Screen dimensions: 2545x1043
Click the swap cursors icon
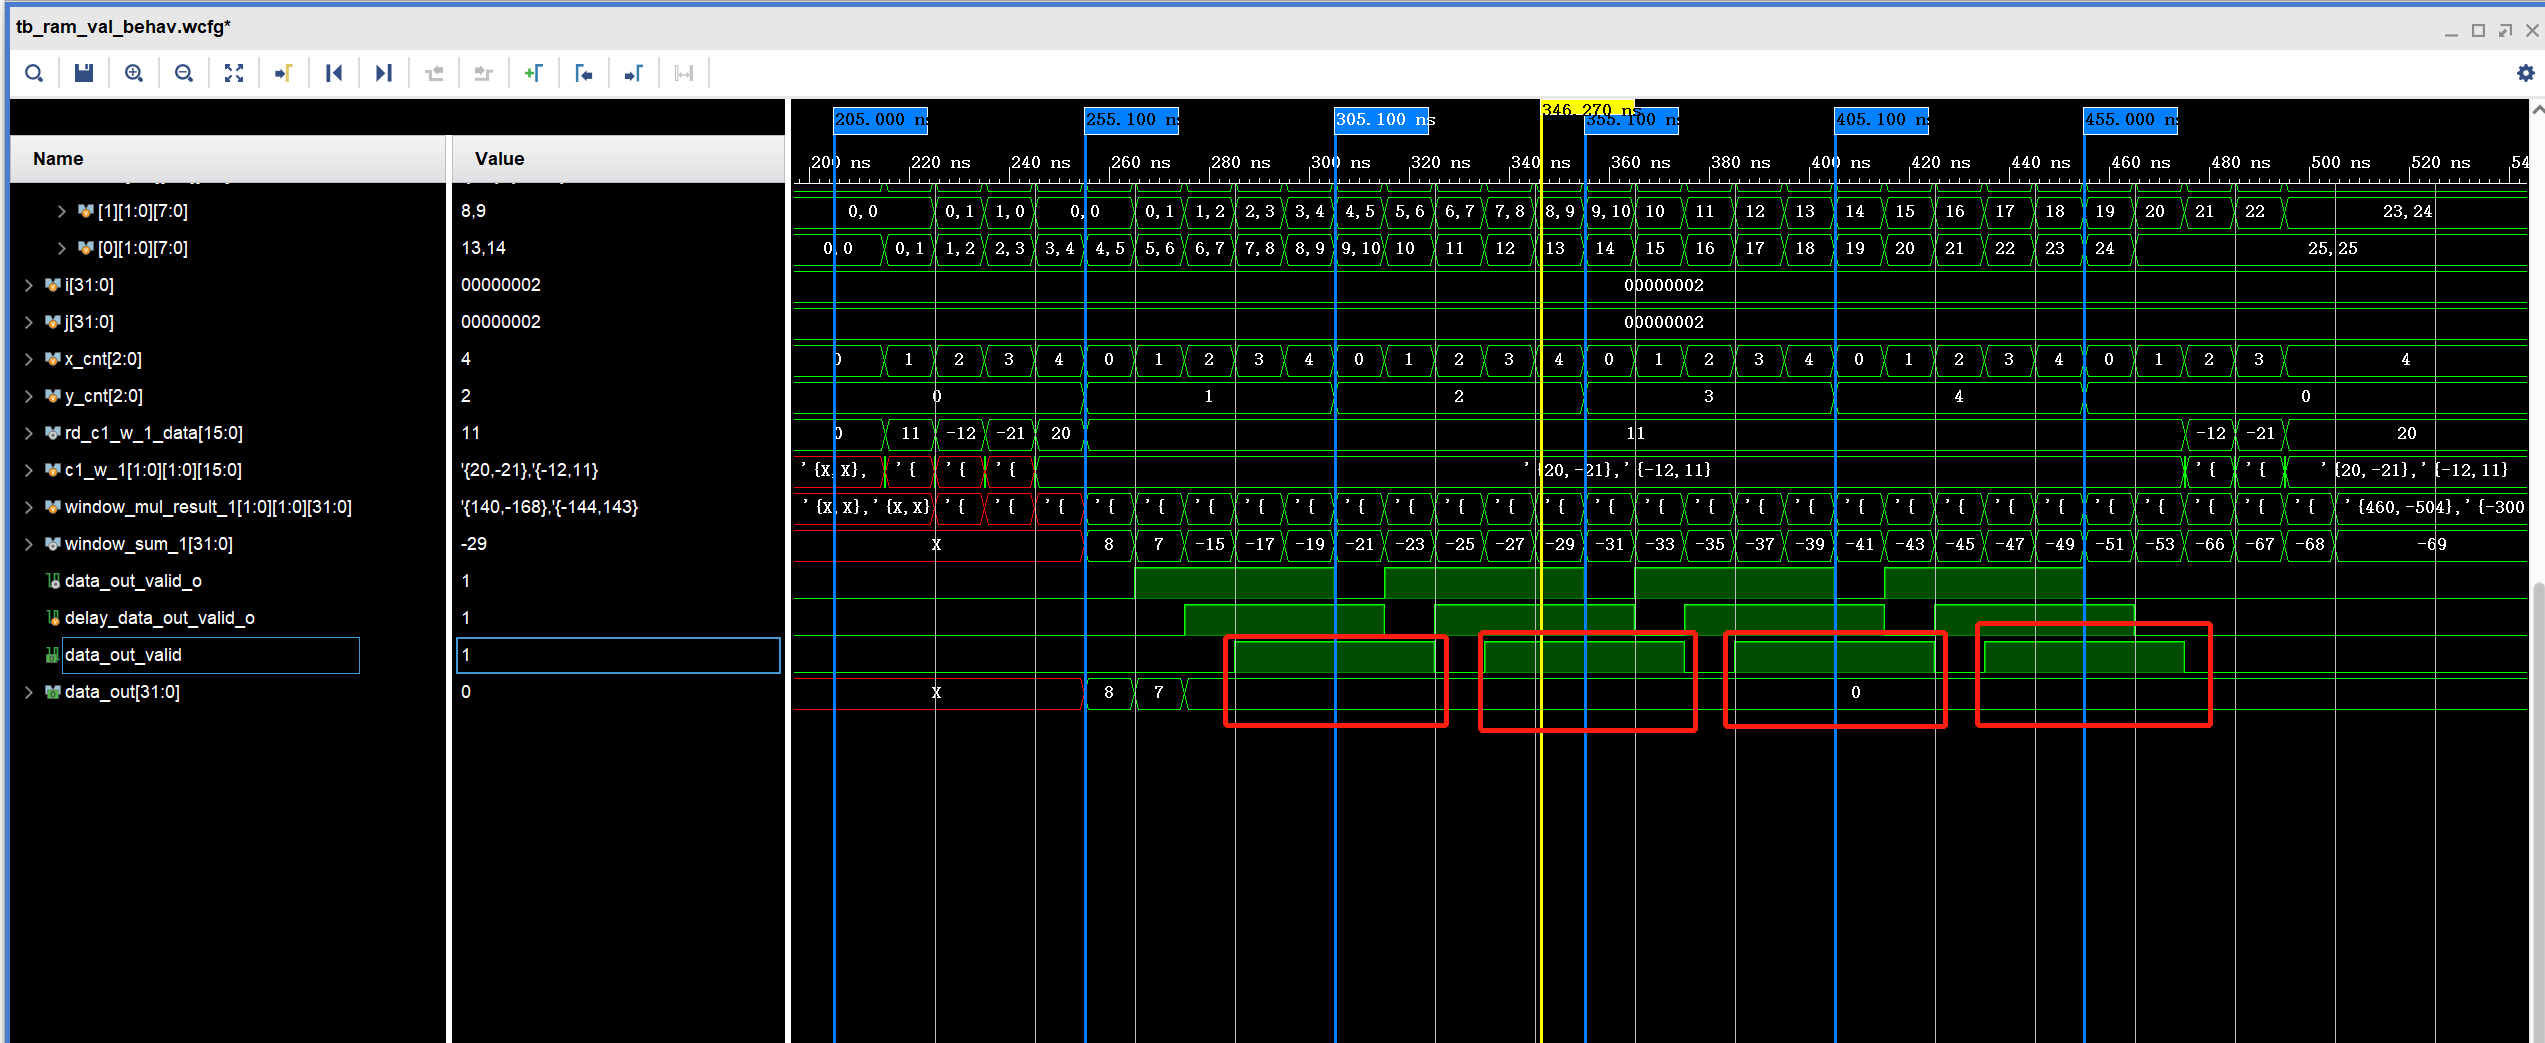pyautogui.click(x=684, y=73)
